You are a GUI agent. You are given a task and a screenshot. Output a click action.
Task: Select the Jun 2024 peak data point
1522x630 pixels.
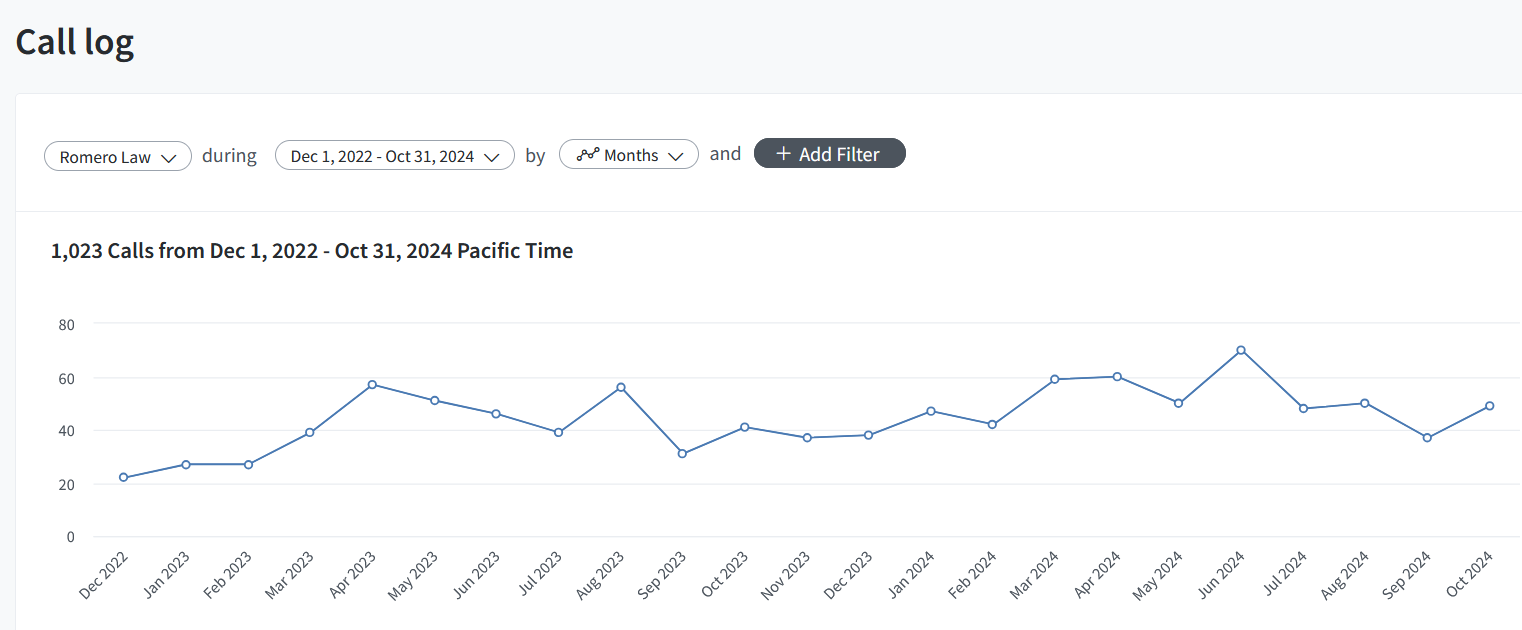(x=1240, y=350)
